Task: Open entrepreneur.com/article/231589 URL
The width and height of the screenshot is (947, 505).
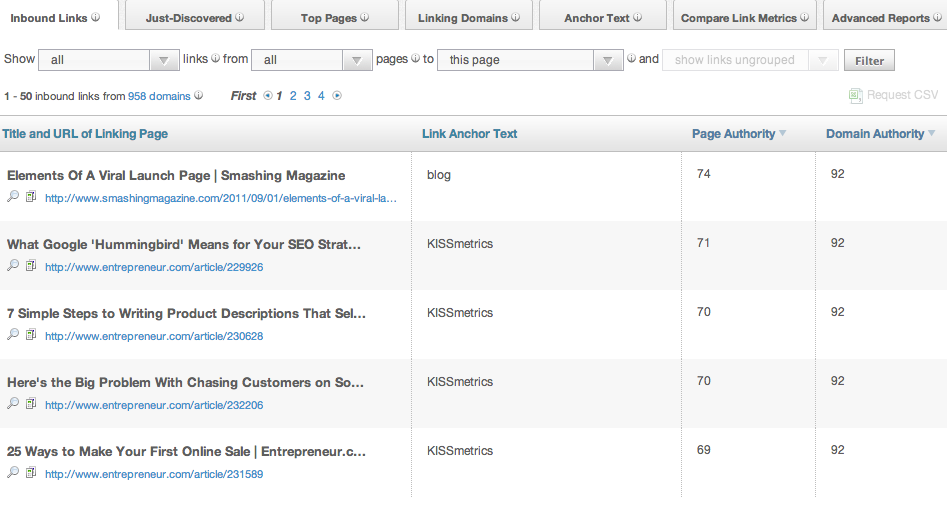Action: (x=154, y=474)
